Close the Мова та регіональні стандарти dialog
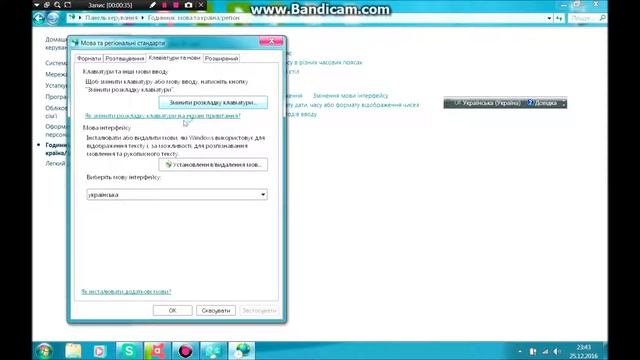 coord(271,41)
